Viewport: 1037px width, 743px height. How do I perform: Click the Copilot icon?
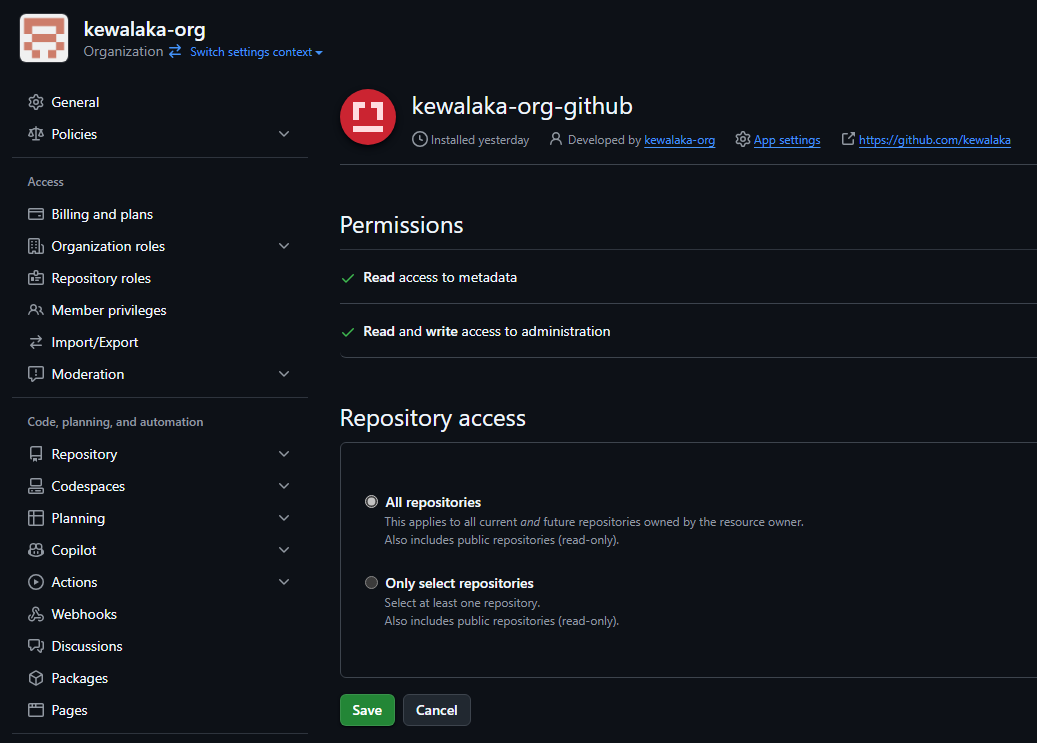click(x=36, y=550)
